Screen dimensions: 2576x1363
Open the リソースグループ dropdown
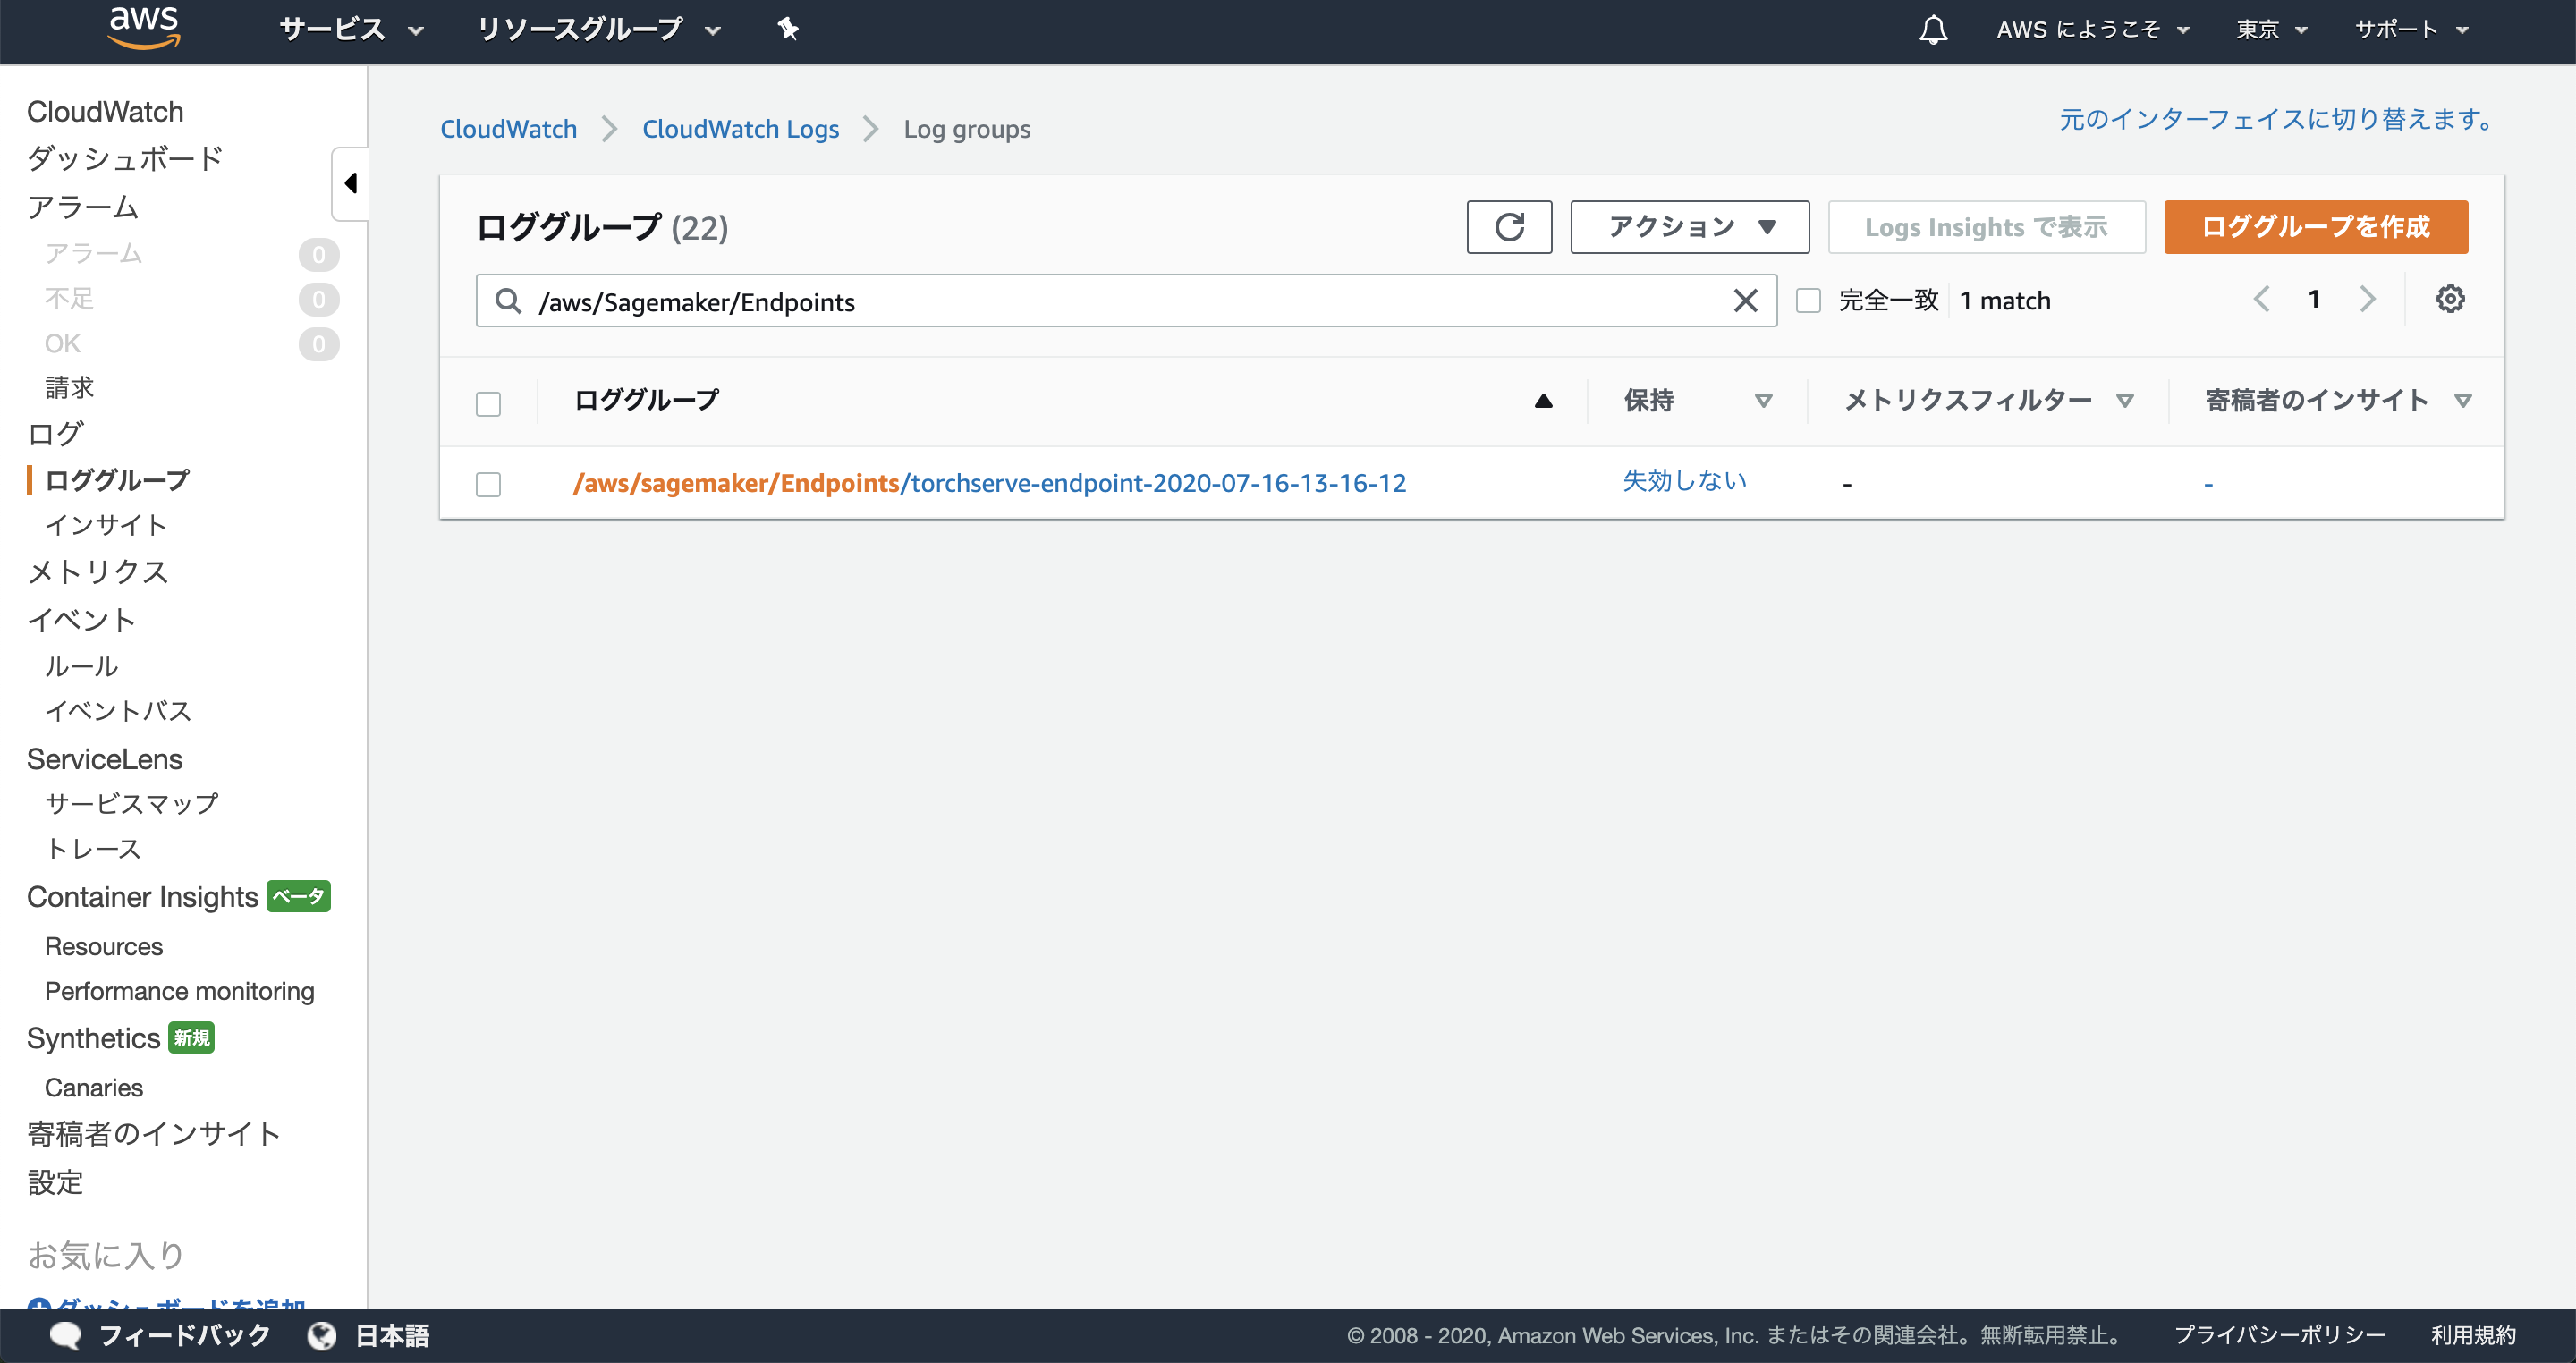598,29
